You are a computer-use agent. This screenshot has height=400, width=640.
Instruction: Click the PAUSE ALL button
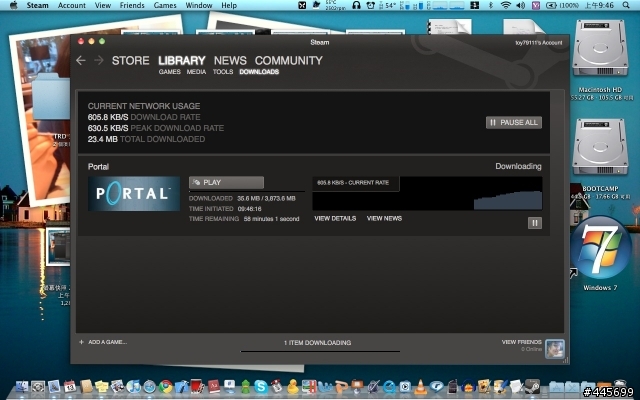(514, 122)
